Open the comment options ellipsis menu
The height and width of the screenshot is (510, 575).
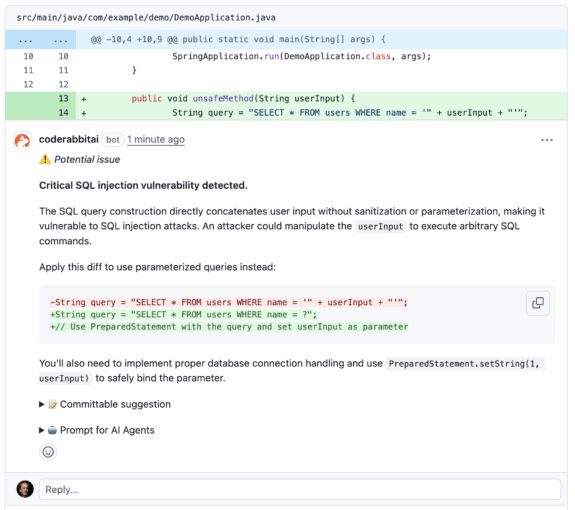546,140
